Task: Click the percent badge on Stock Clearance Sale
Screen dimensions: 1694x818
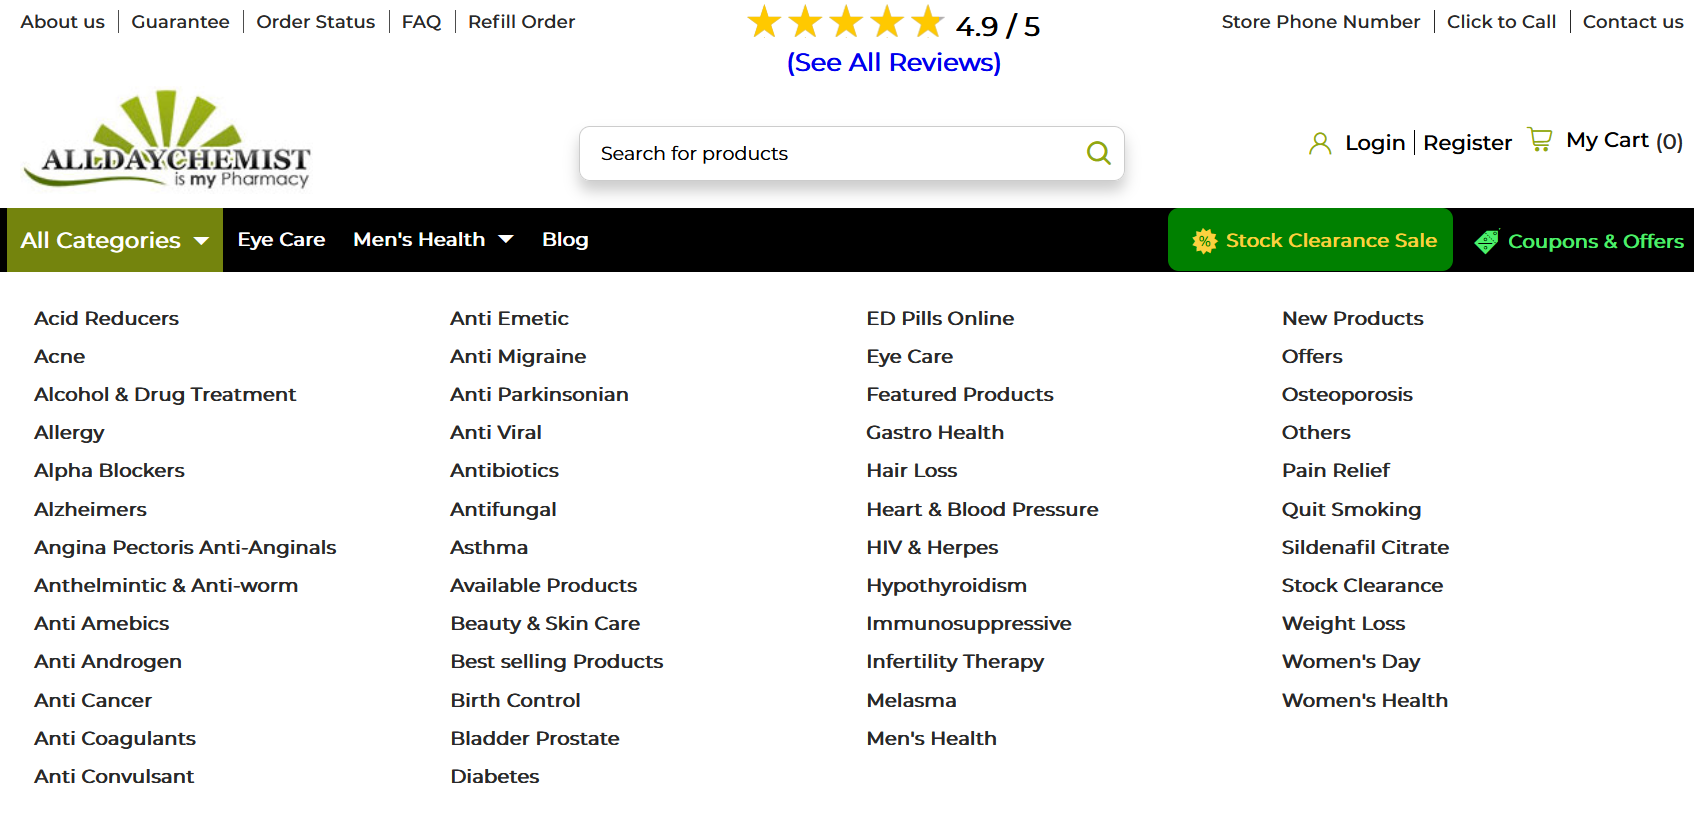Action: tap(1205, 240)
